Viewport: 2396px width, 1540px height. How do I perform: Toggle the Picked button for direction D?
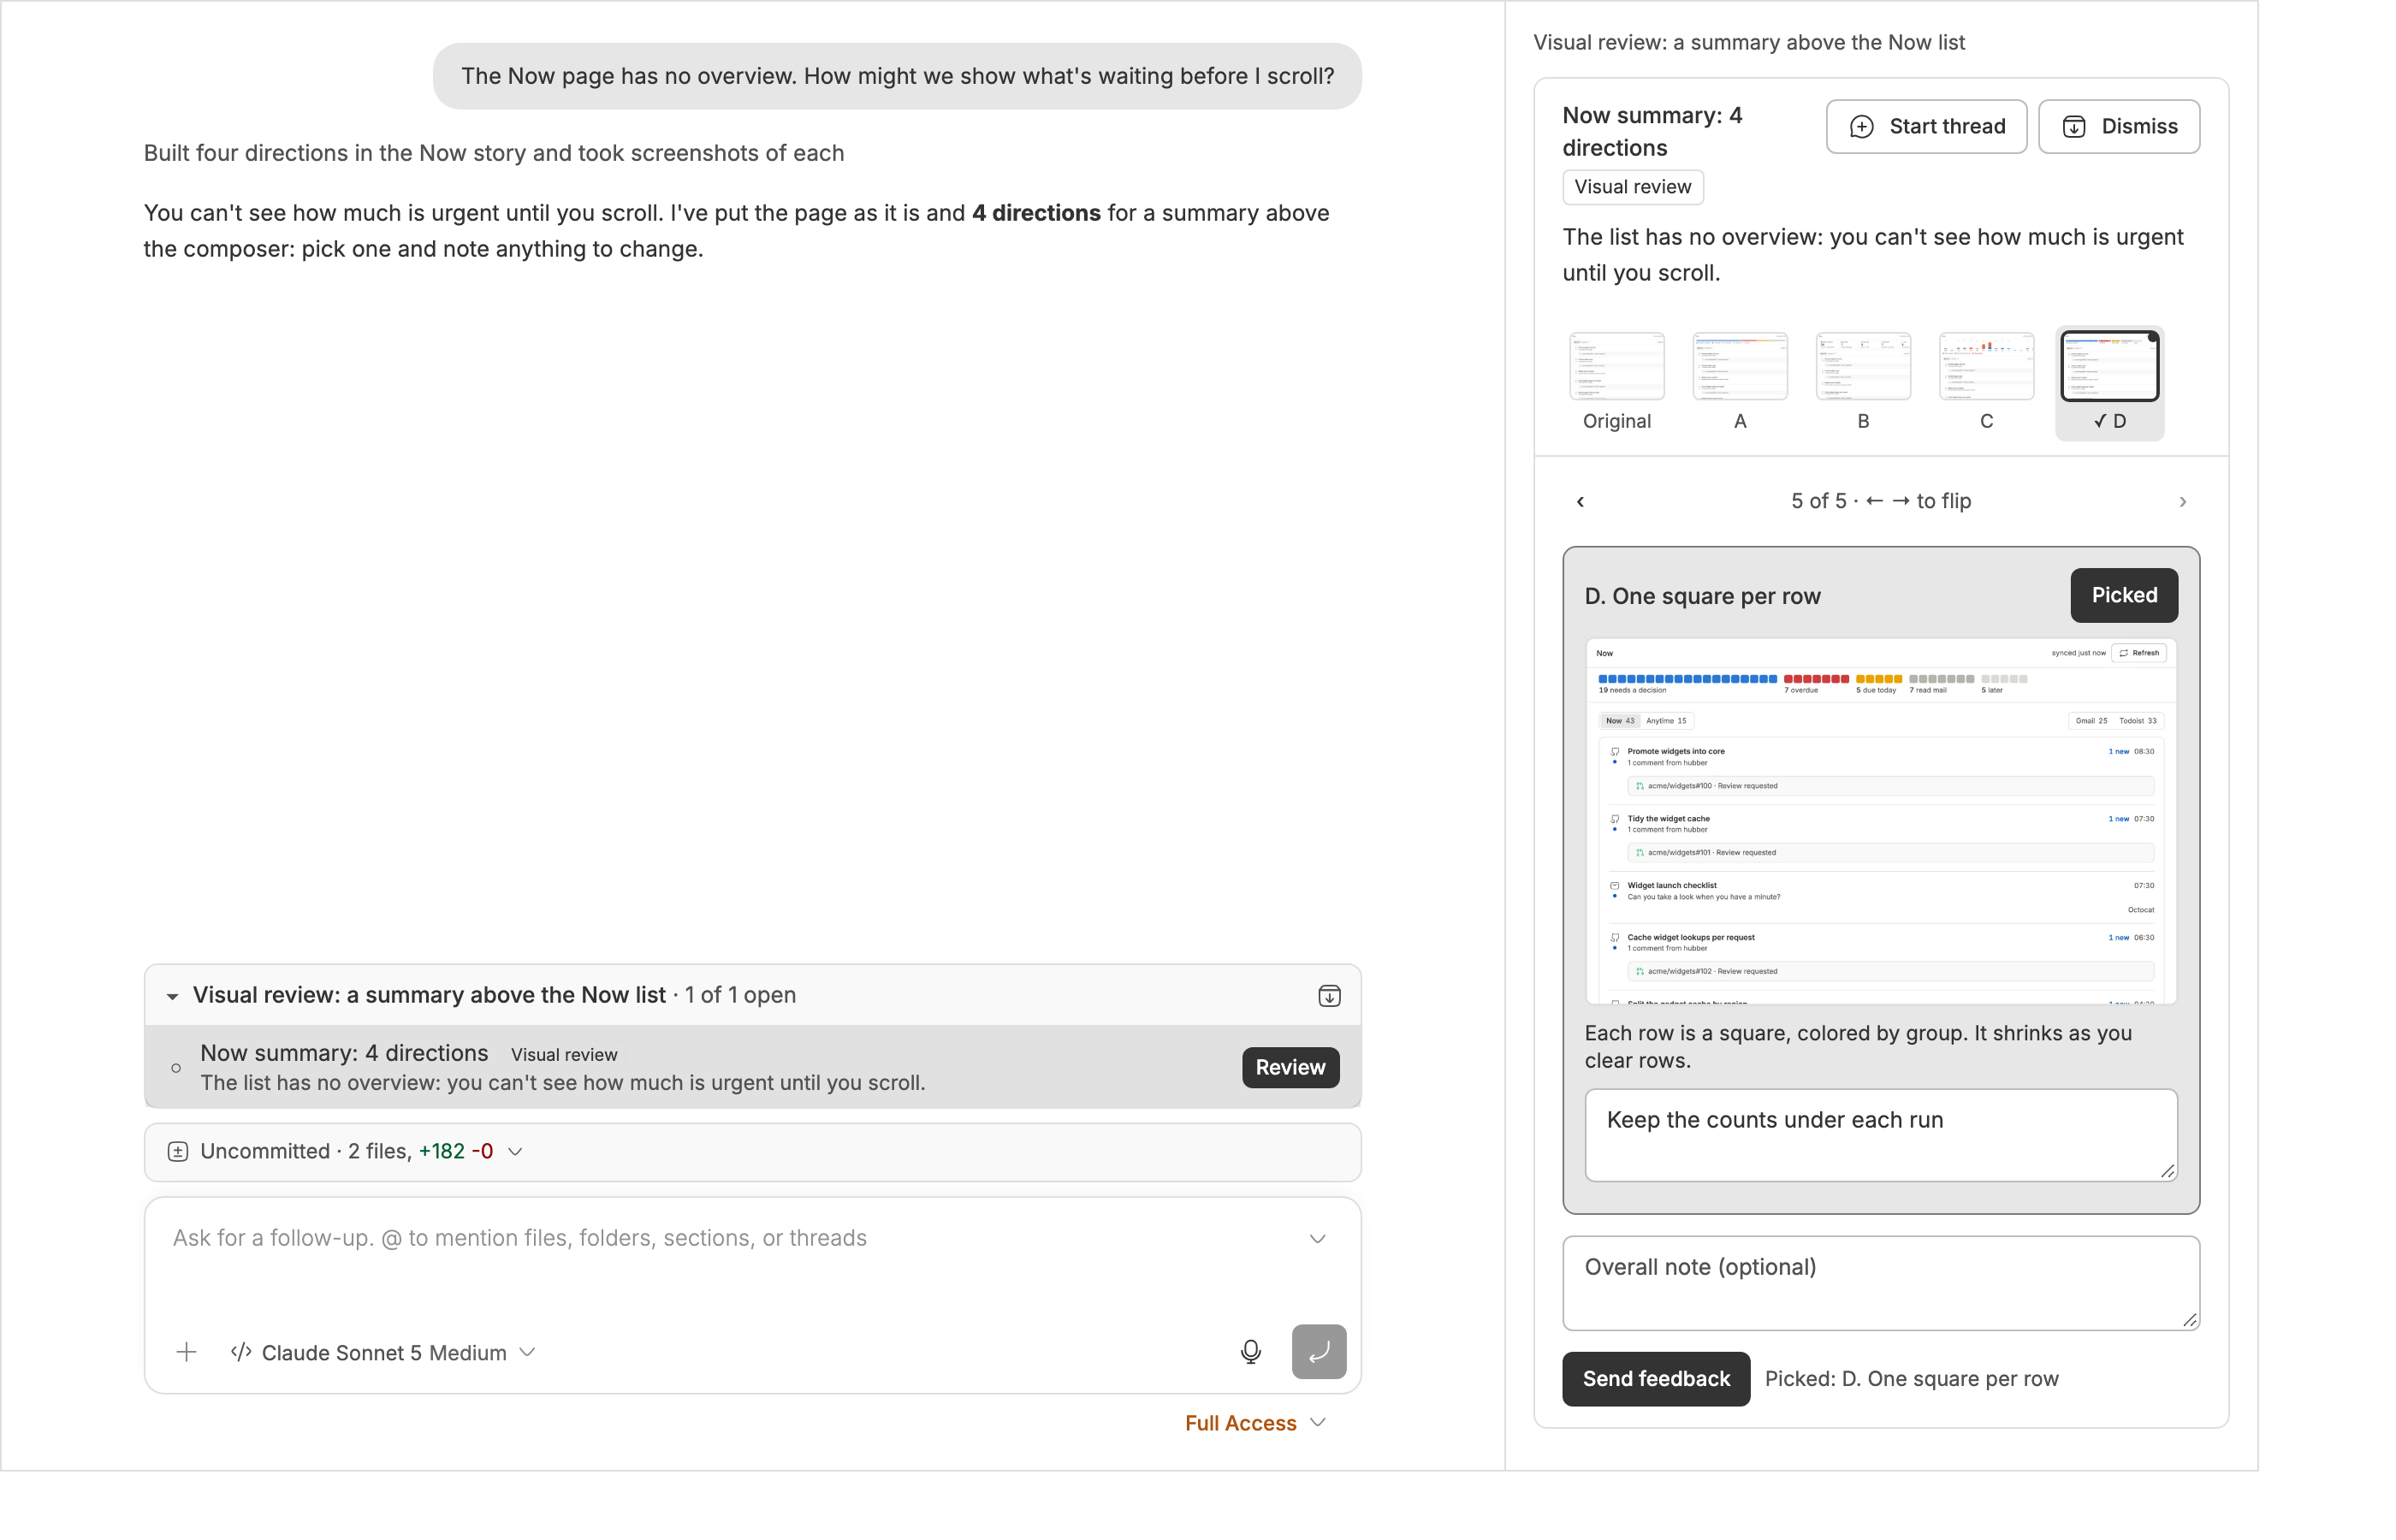pos(2124,595)
